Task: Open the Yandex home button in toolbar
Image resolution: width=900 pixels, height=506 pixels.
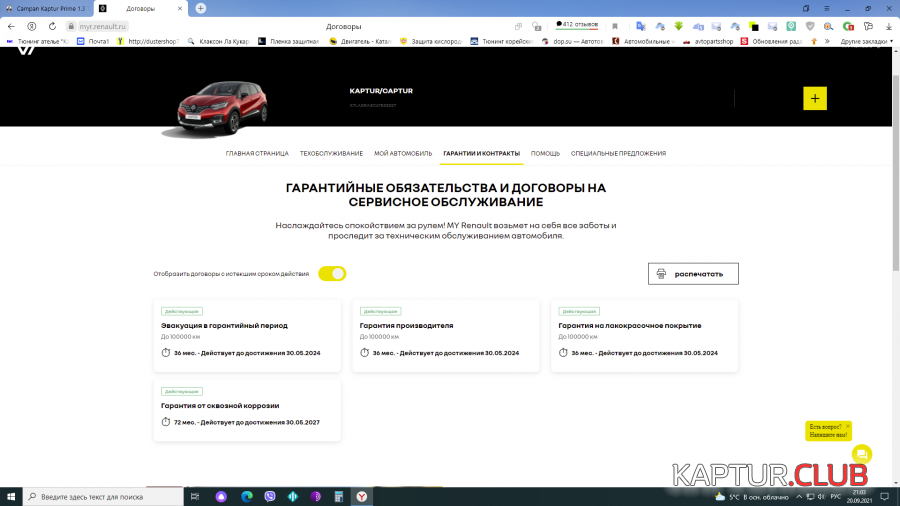Action: (32, 26)
